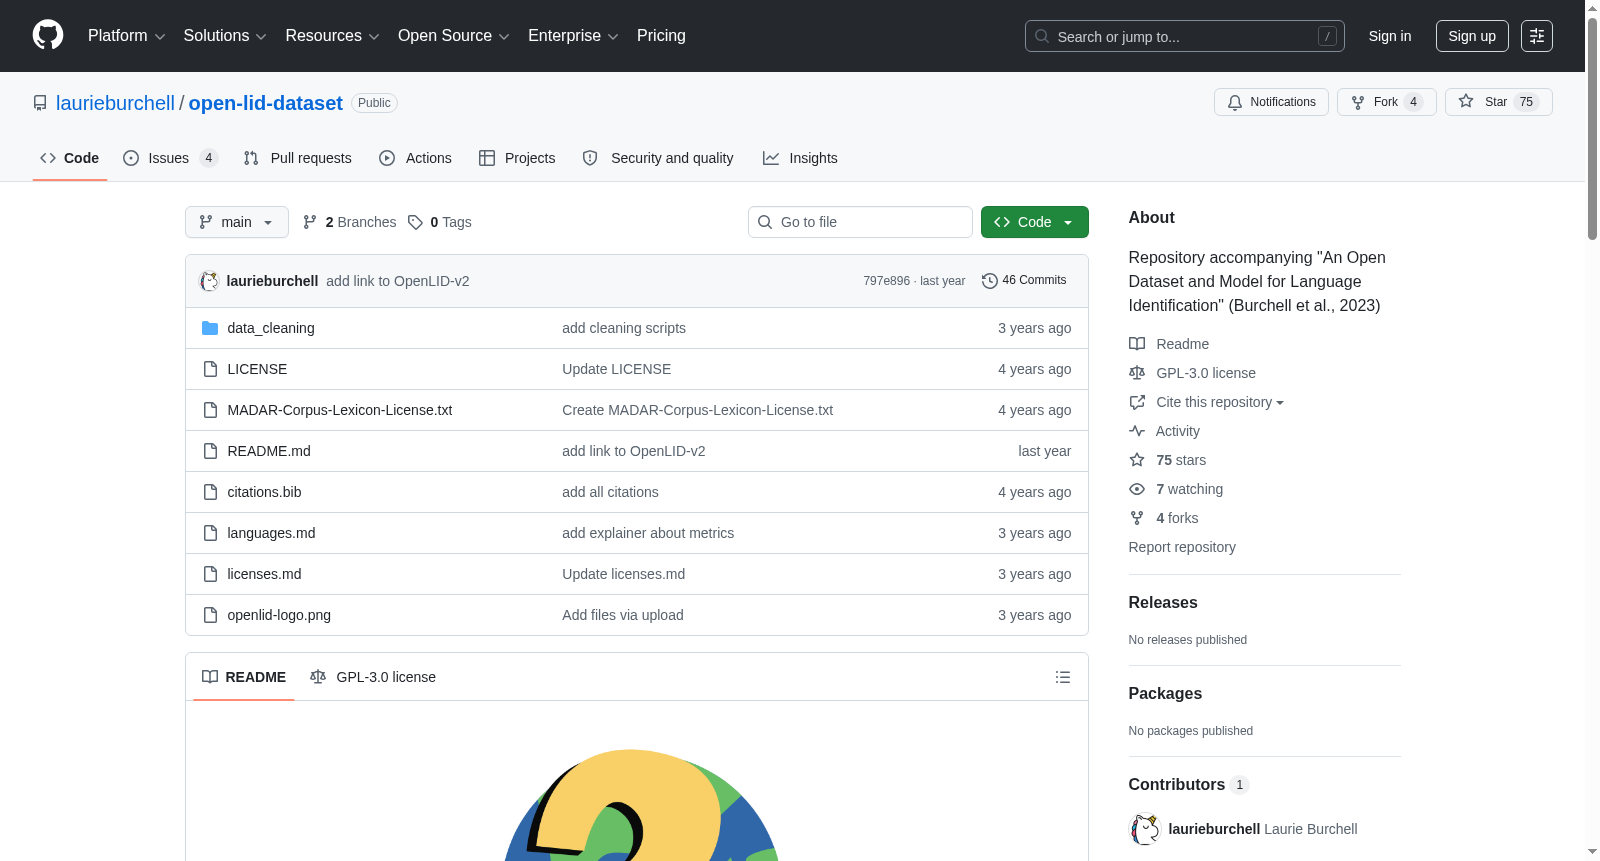
Task: Open the open-lid-dataset repository name link
Action: pyautogui.click(x=266, y=103)
